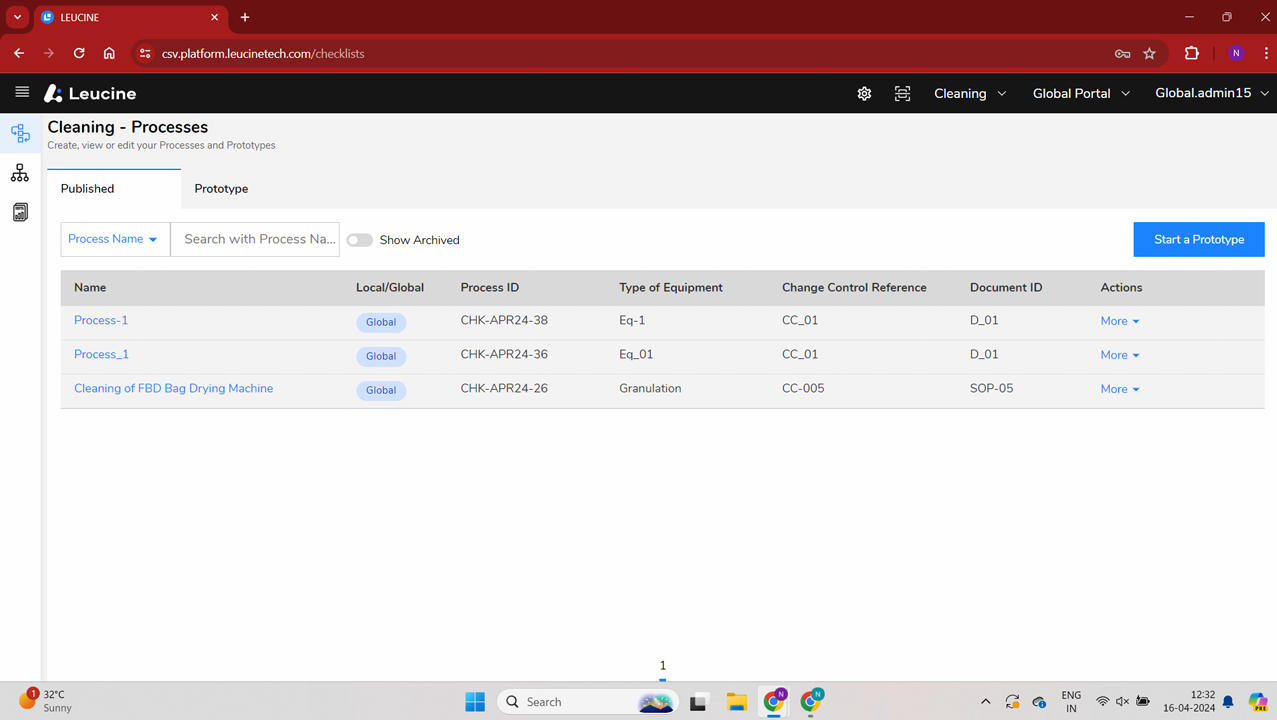Open the browser extensions puzzle icon
Viewport: 1277px width, 720px height.
(x=1192, y=54)
